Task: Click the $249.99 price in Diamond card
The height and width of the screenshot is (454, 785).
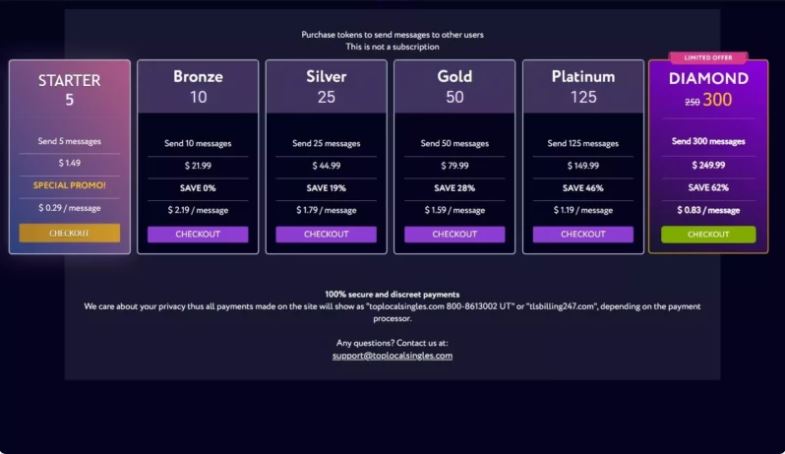Action: click(708, 165)
